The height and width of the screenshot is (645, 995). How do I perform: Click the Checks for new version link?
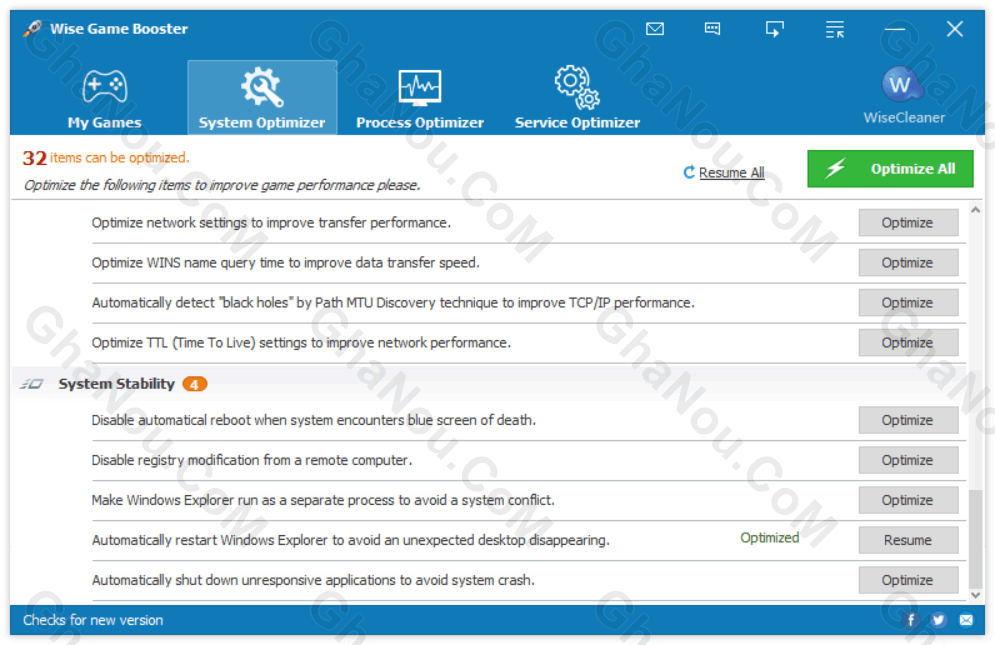[93, 620]
